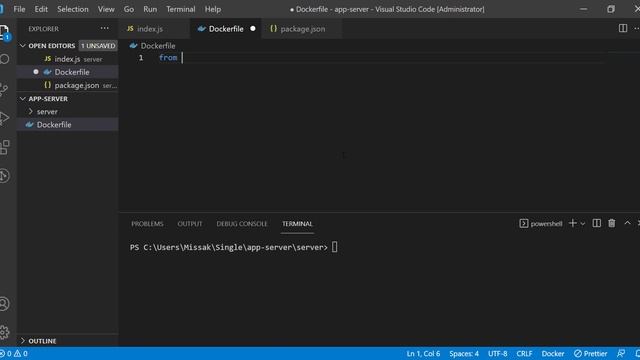Open the Selection menu
640x360 pixels.
tap(73, 9)
